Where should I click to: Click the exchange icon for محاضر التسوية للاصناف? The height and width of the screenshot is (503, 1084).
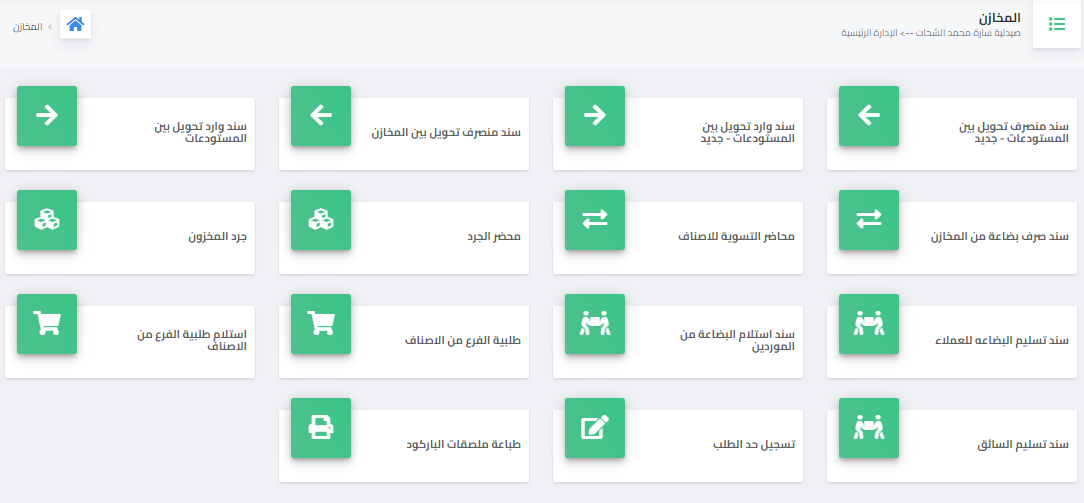pyautogui.click(x=595, y=220)
